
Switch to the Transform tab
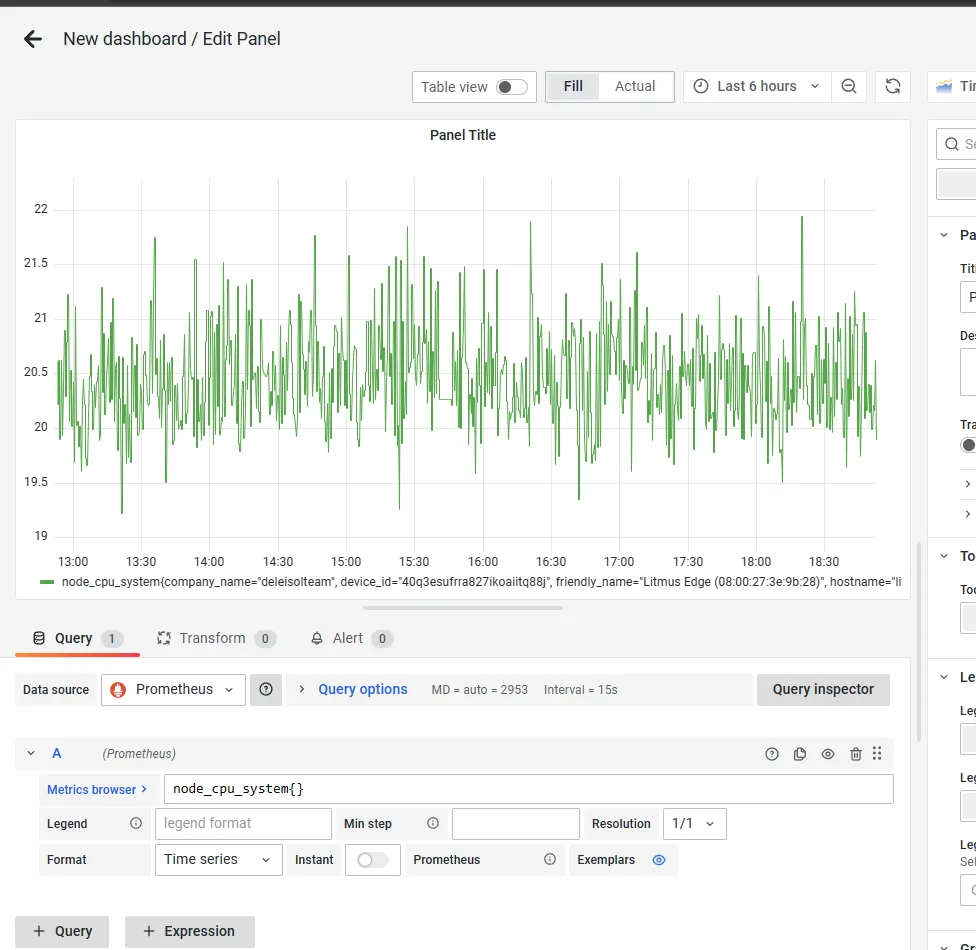pos(216,639)
